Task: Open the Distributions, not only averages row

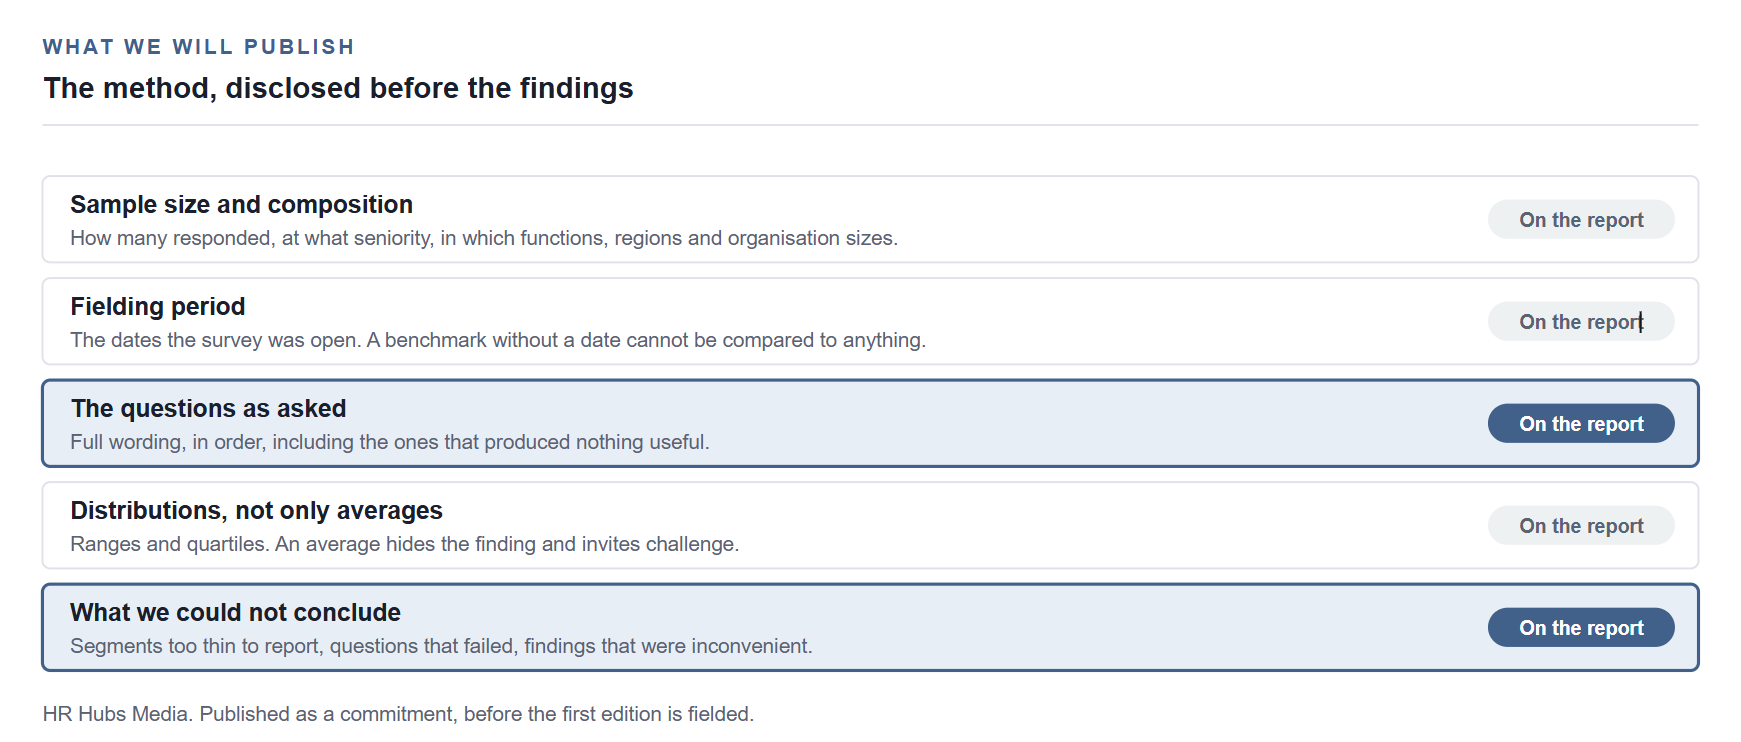Action: [870, 526]
